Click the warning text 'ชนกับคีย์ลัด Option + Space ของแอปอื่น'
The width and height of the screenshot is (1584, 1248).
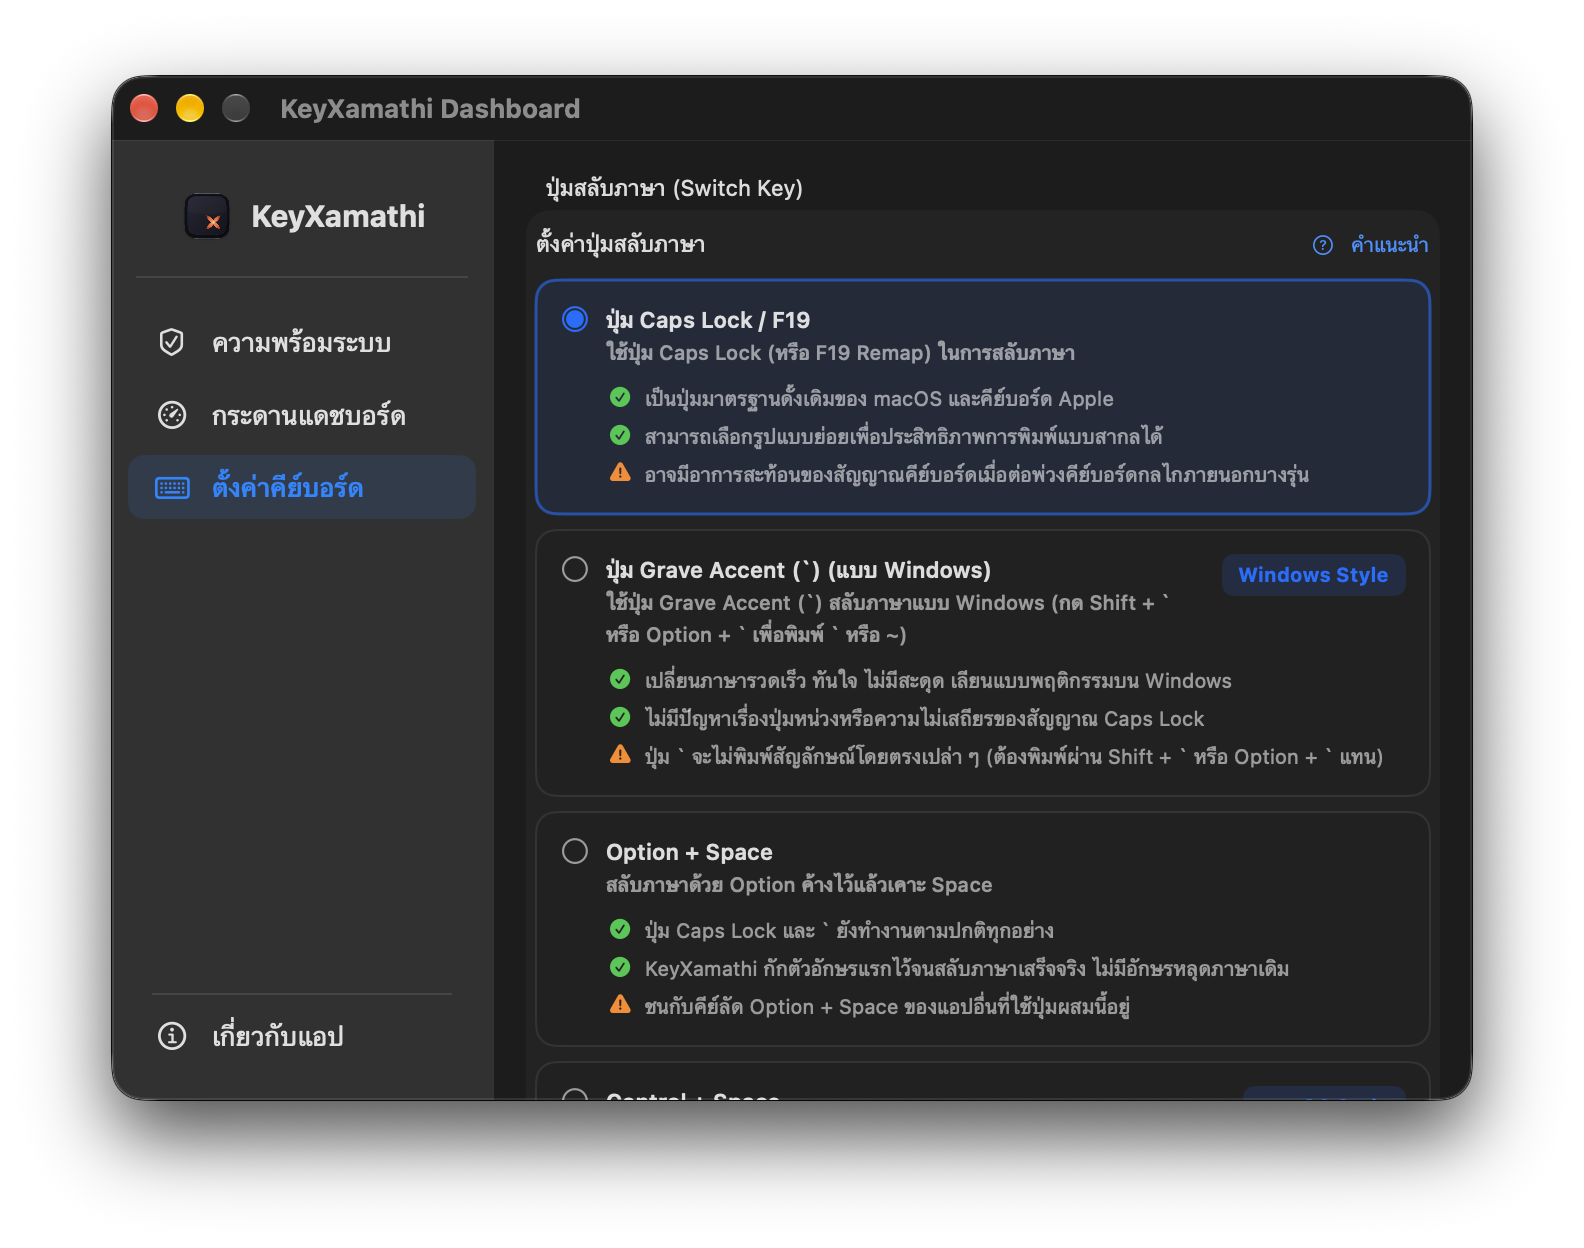coord(887,1007)
